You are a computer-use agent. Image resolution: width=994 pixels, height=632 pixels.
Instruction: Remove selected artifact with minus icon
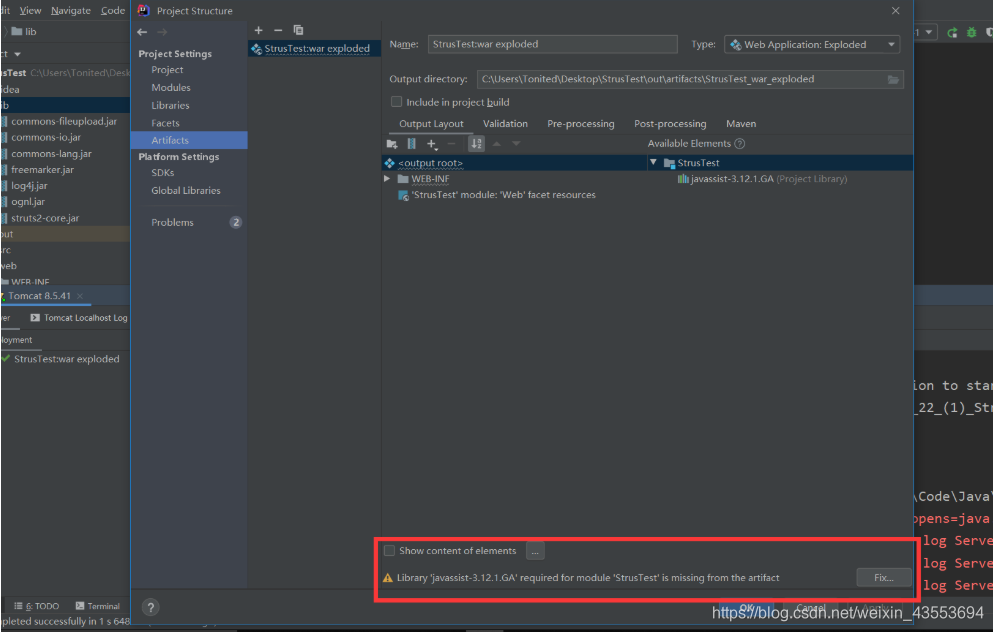point(278,30)
